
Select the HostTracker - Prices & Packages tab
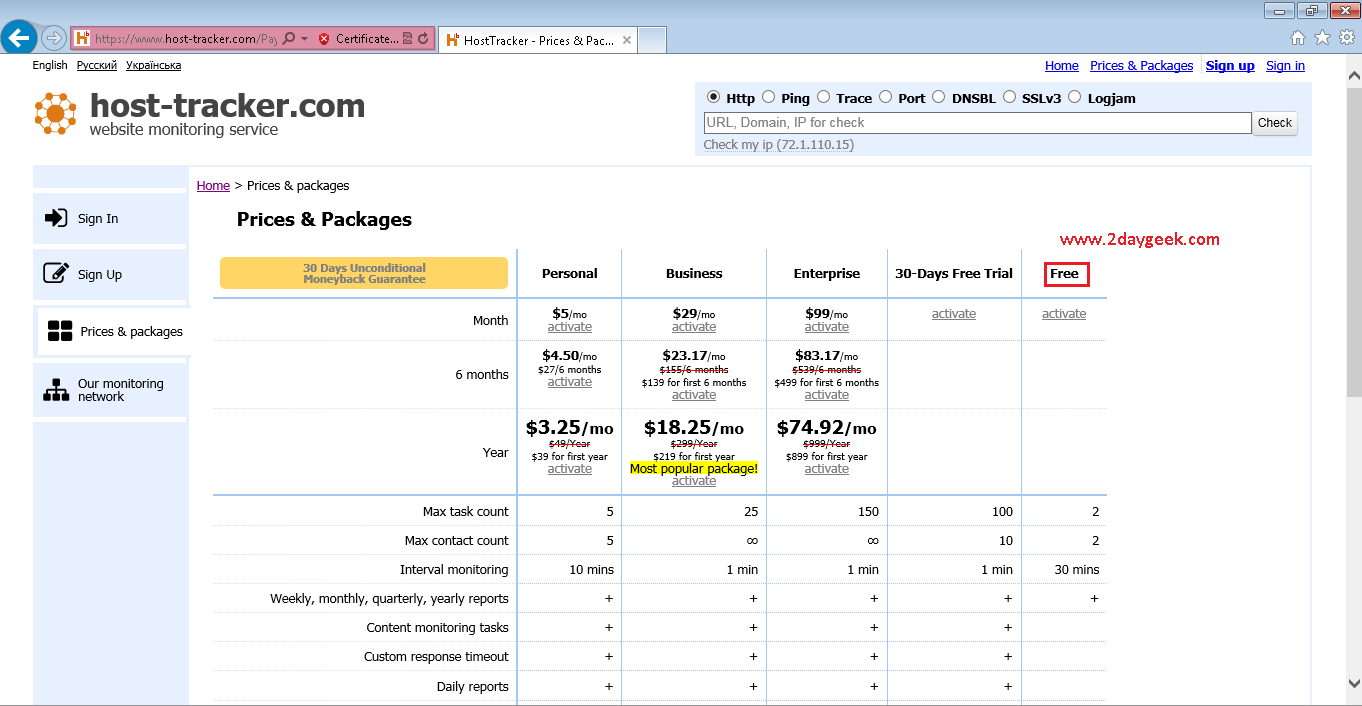click(x=538, y=40)
